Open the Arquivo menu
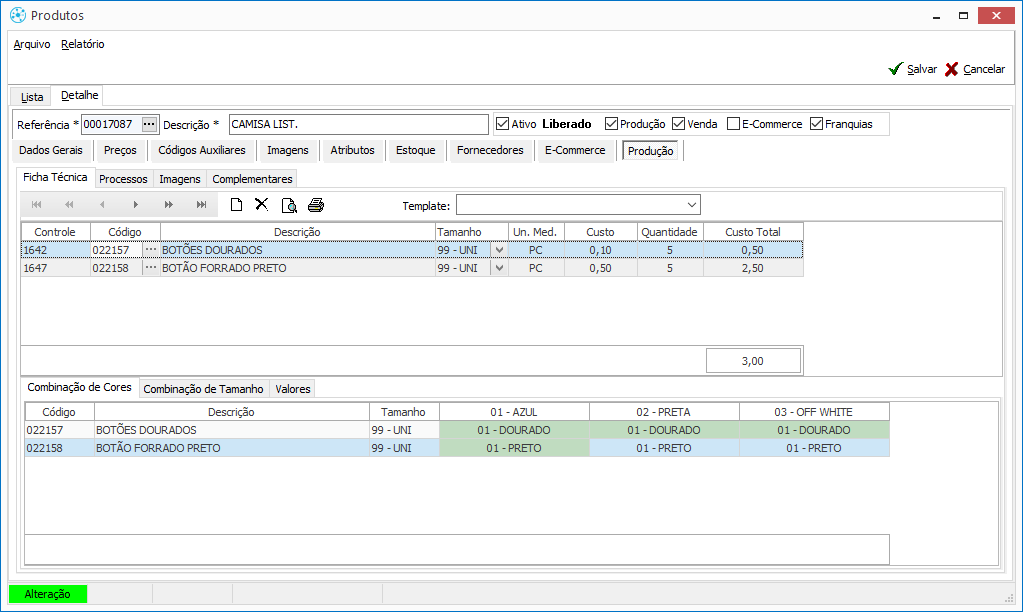The image size is (1023, 612). point(32,44)
